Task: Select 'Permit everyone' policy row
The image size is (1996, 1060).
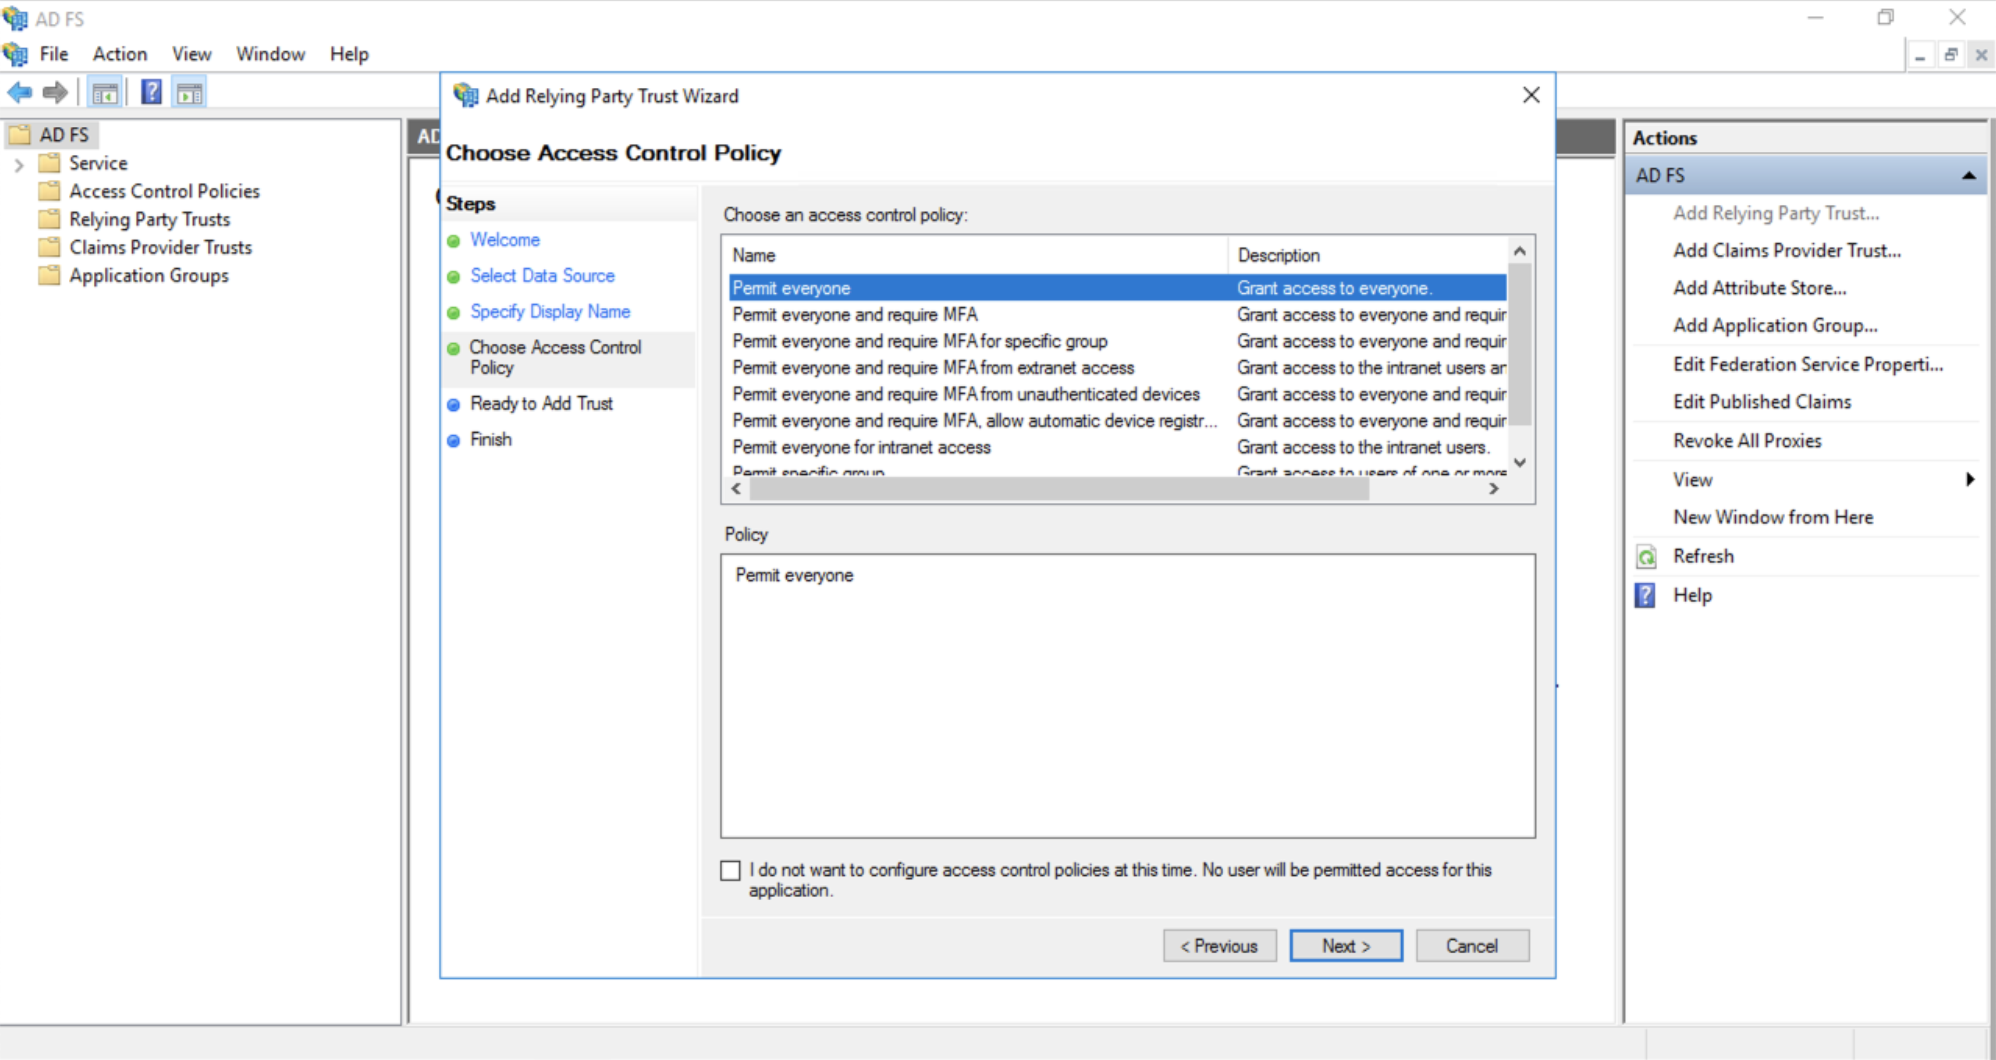Action: [1117, 288]
